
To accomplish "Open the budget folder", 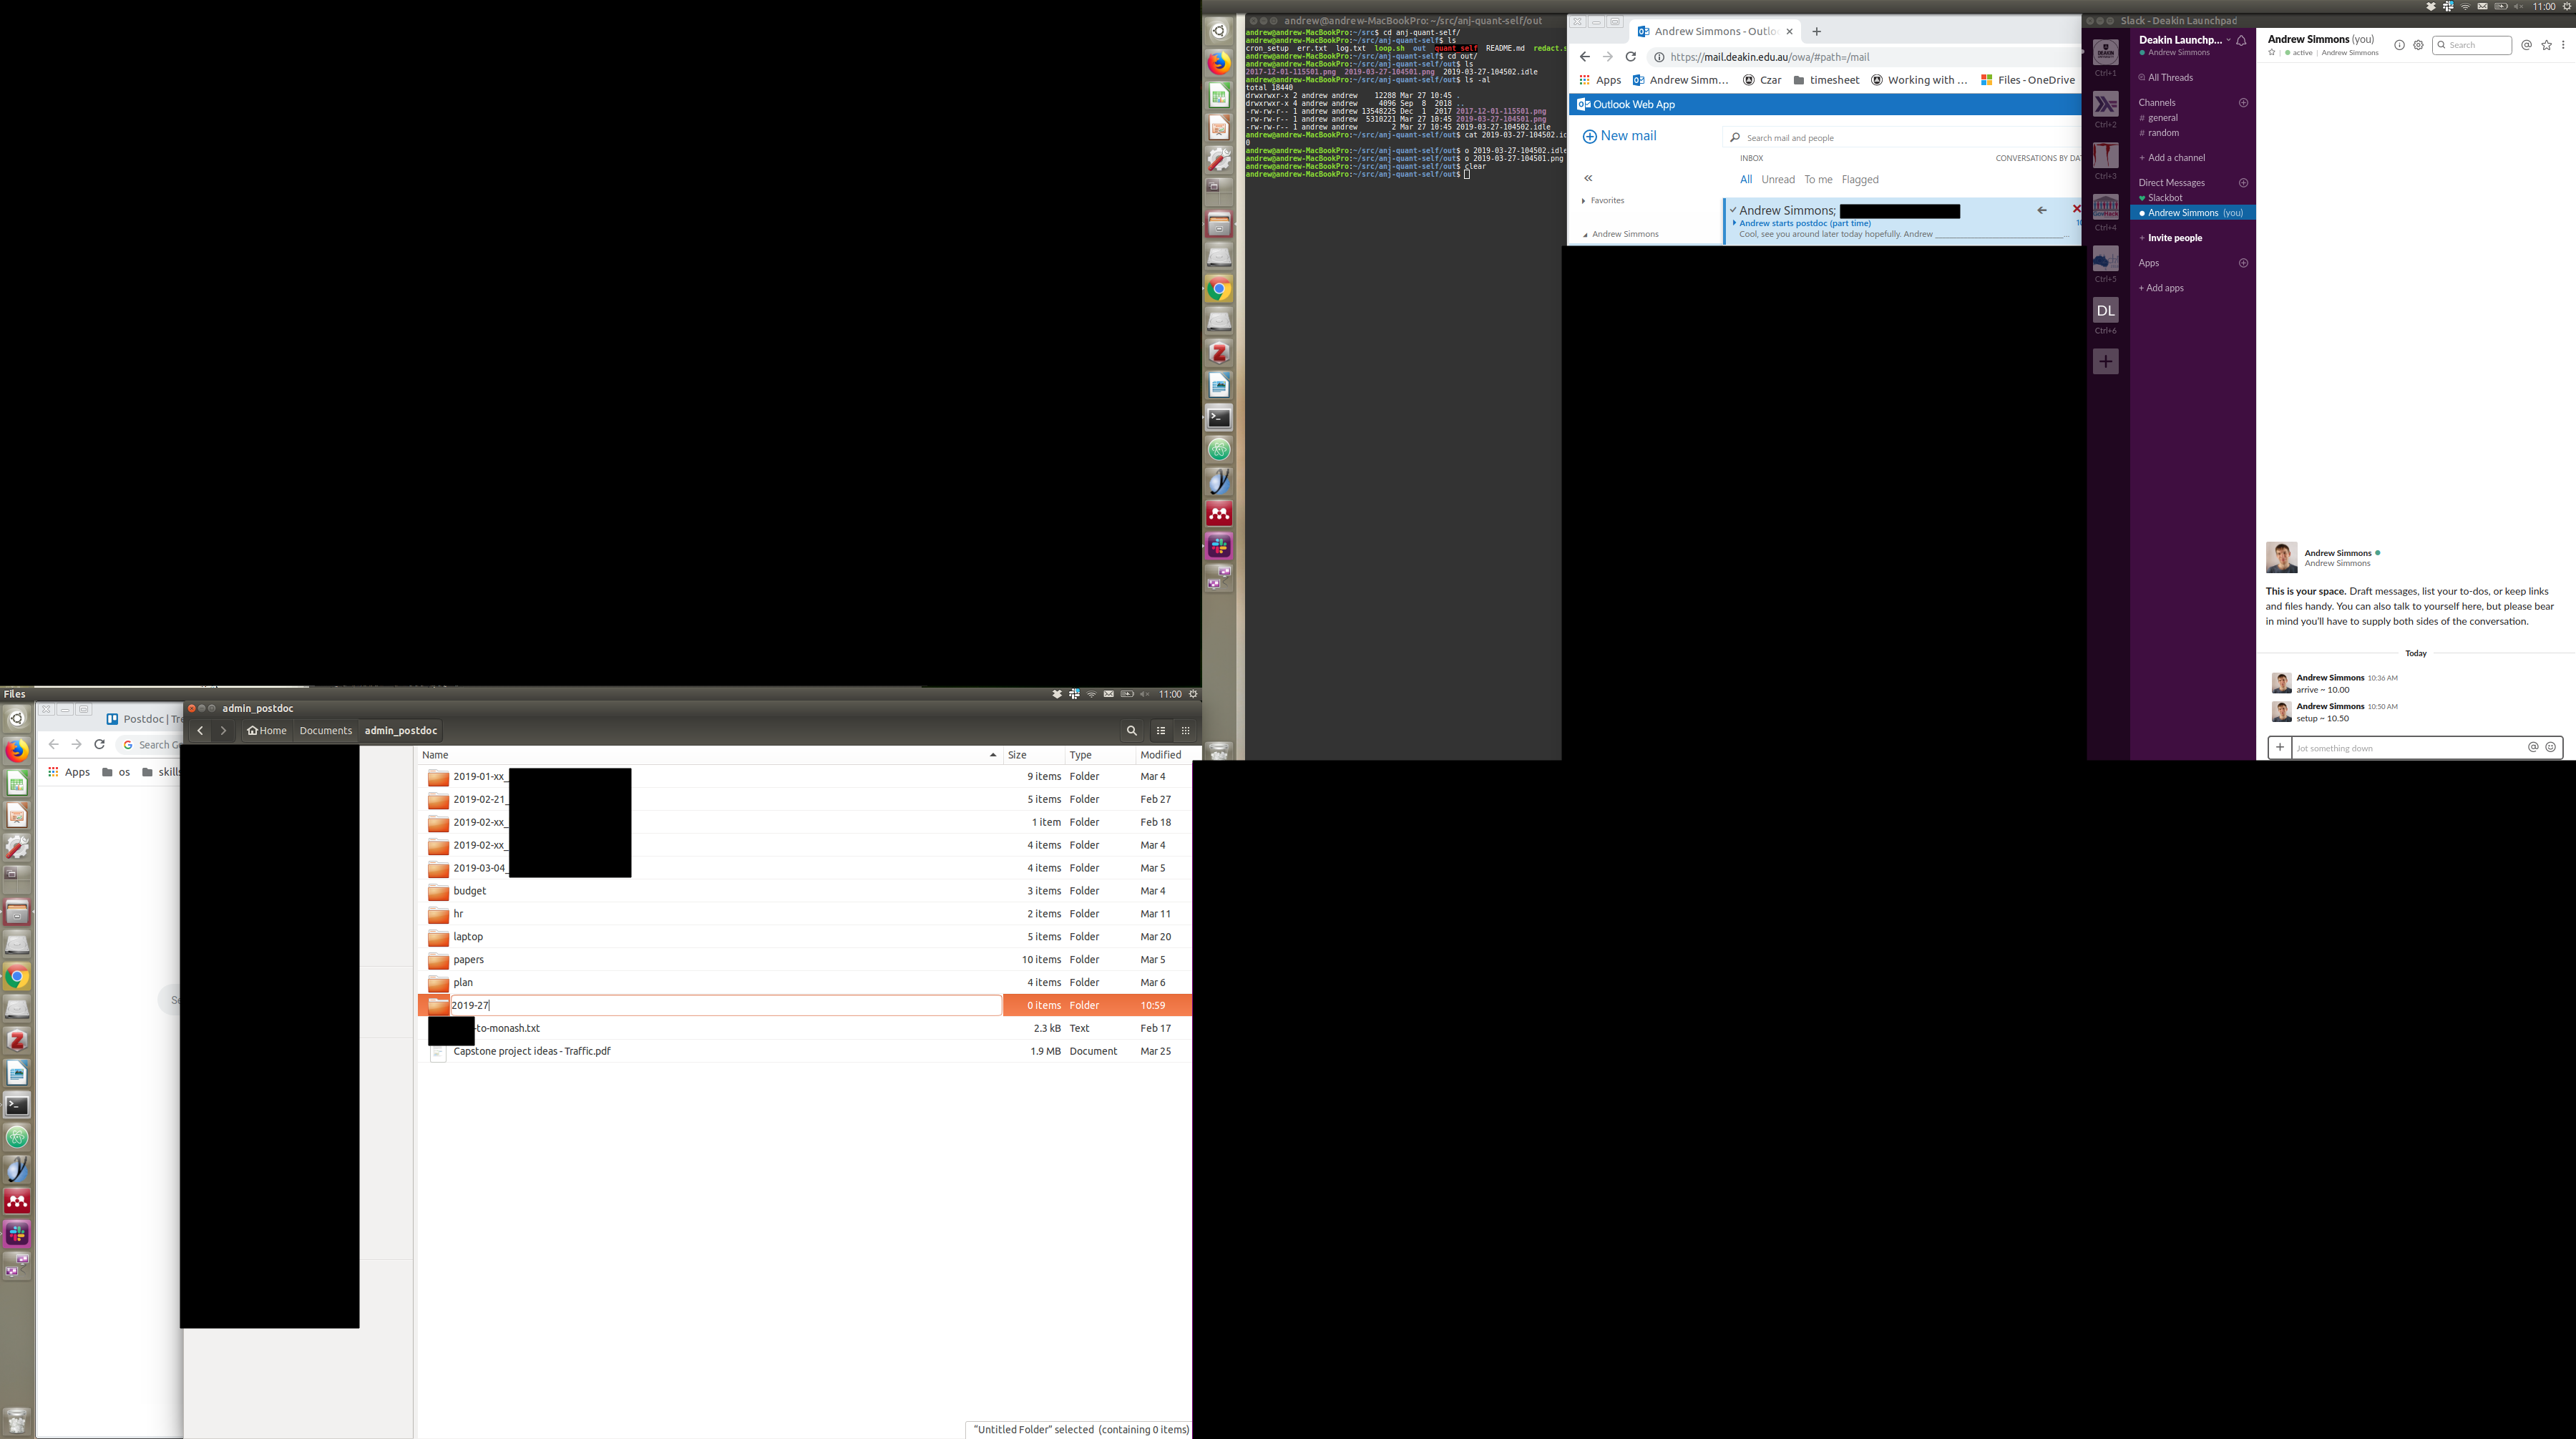I will (469, 891).
